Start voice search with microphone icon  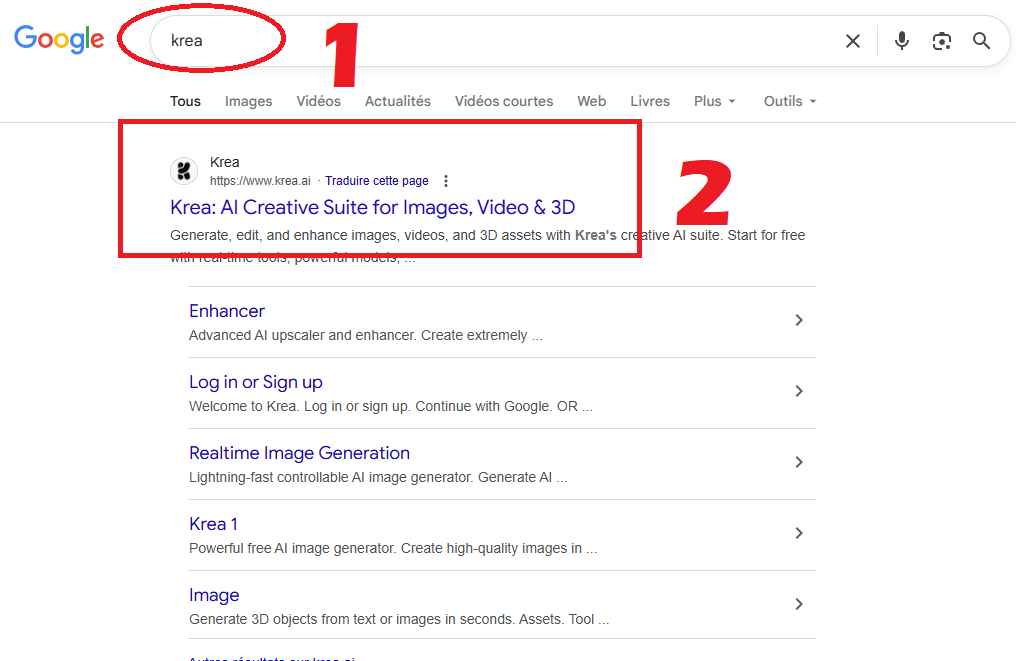[902, 41]
